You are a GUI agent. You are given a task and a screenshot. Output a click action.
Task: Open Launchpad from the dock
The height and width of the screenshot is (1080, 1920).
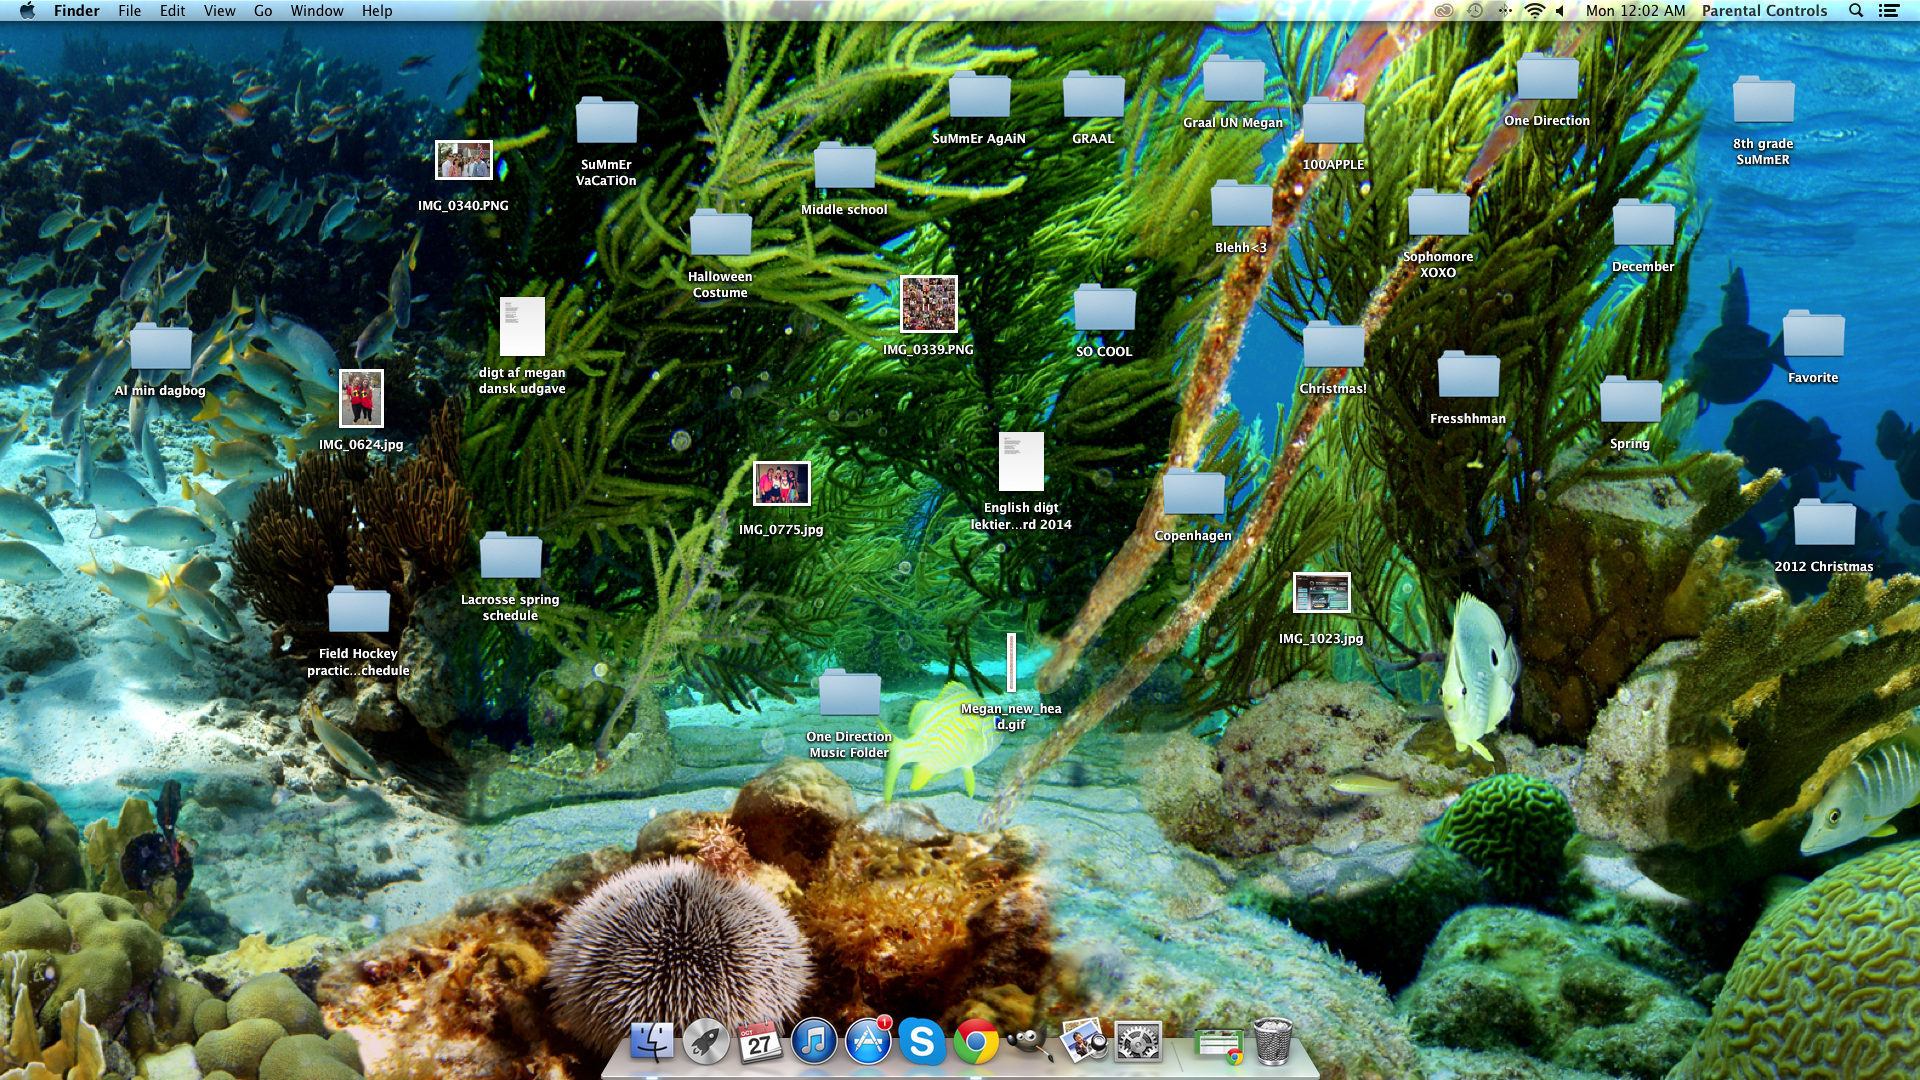(706, 1043)
